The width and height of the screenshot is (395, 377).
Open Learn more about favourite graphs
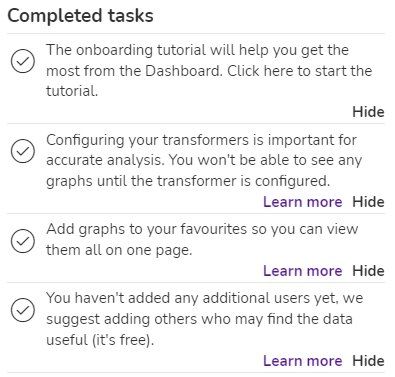pyautogui.click(x=303, y=271)
